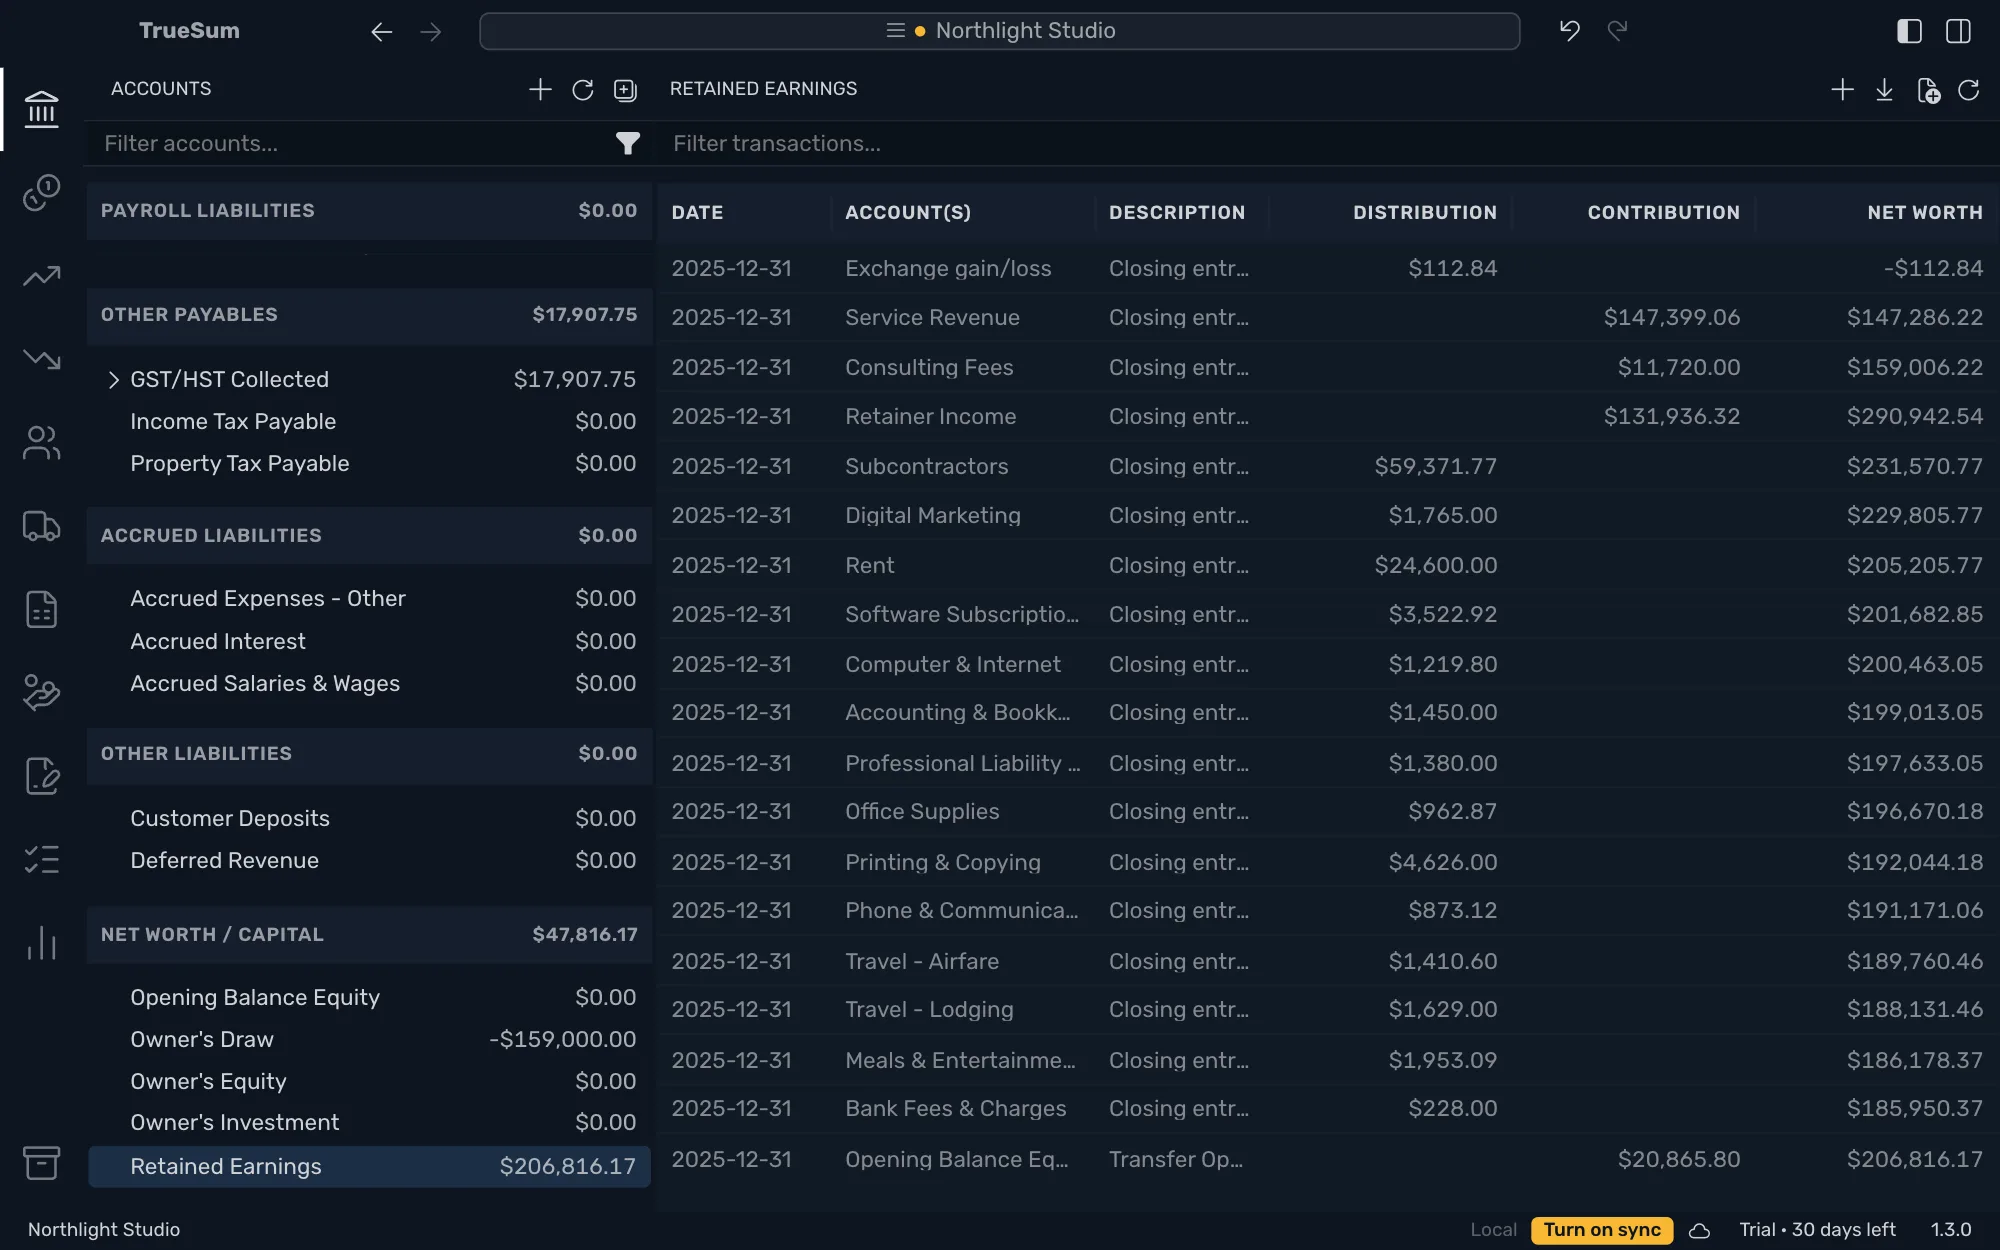Screen dimensions: 2000x1250
Task: Collapse the Other Payables group header
Action: (x=369, y=315)
